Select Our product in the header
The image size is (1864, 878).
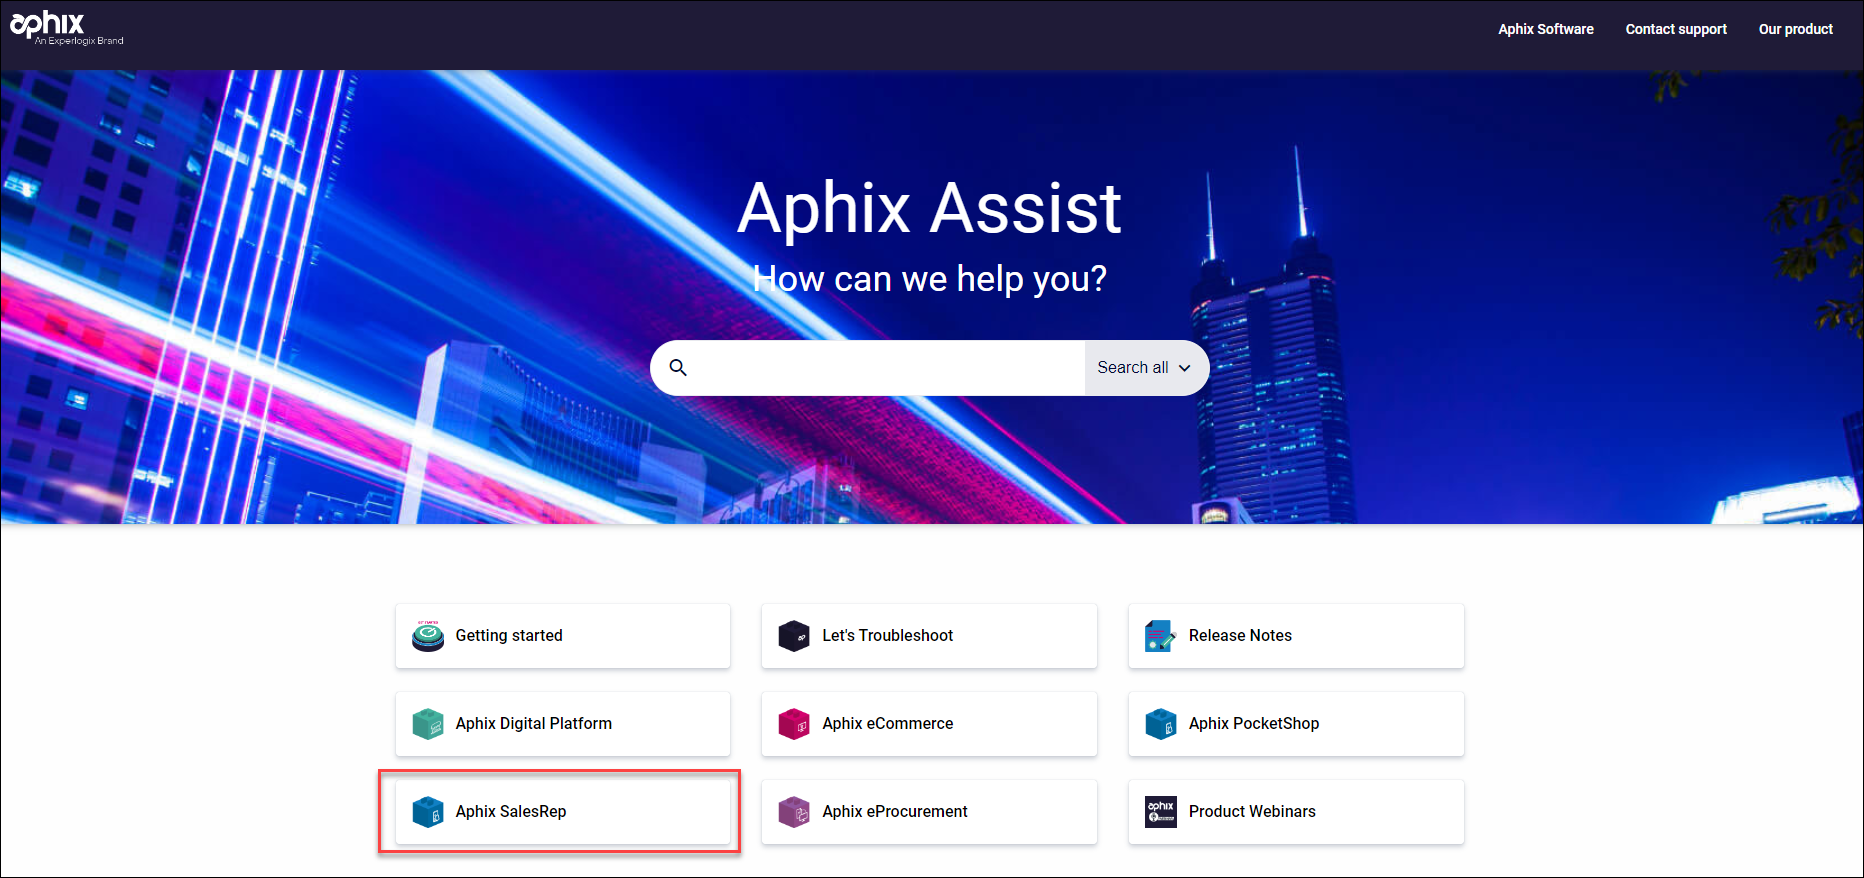coord(1795,29)
